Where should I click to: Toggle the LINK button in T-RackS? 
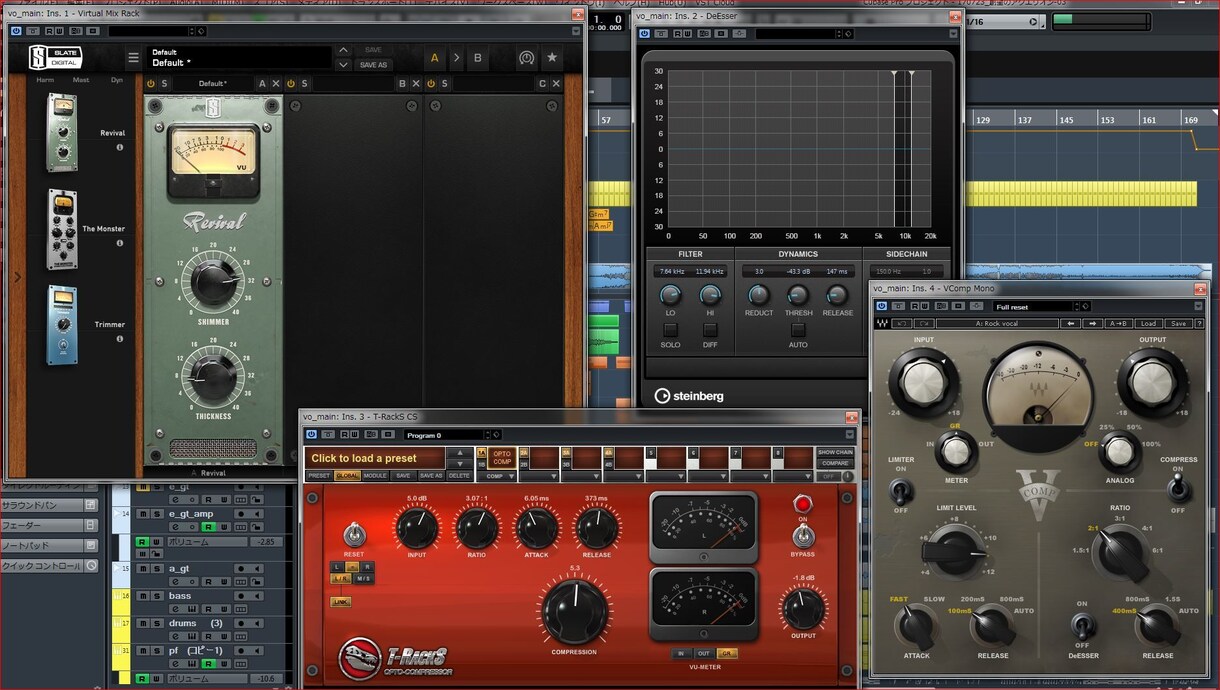coord(341,602)
